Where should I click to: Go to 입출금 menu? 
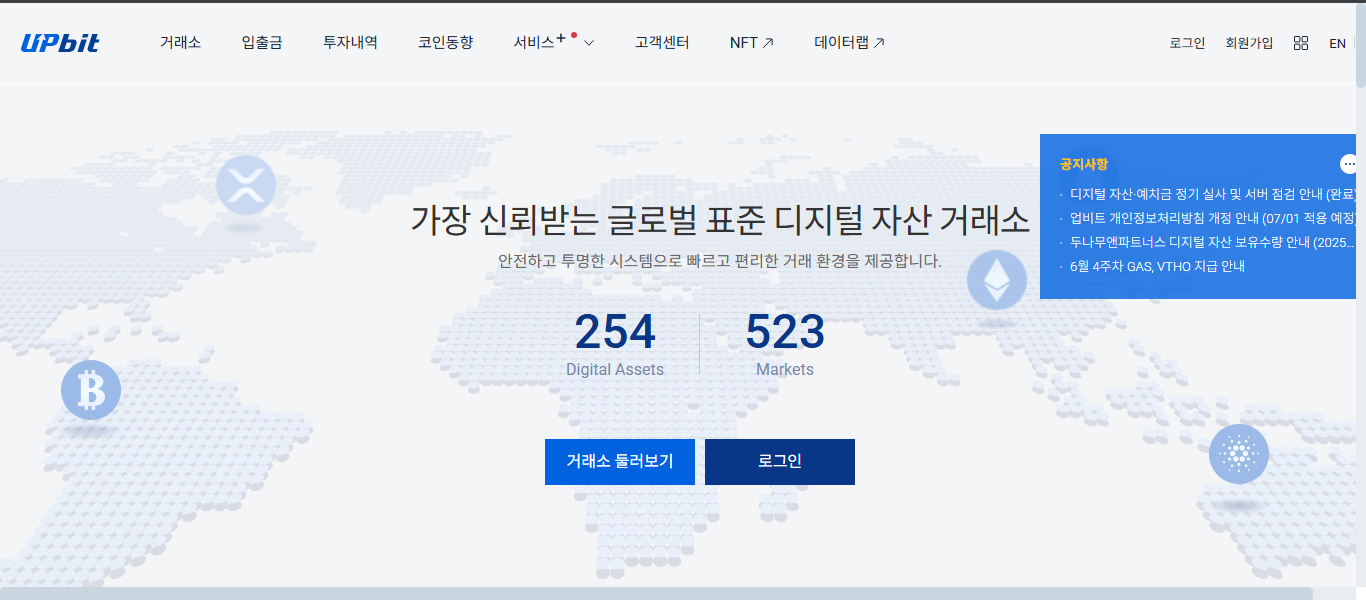click(262, 43)
